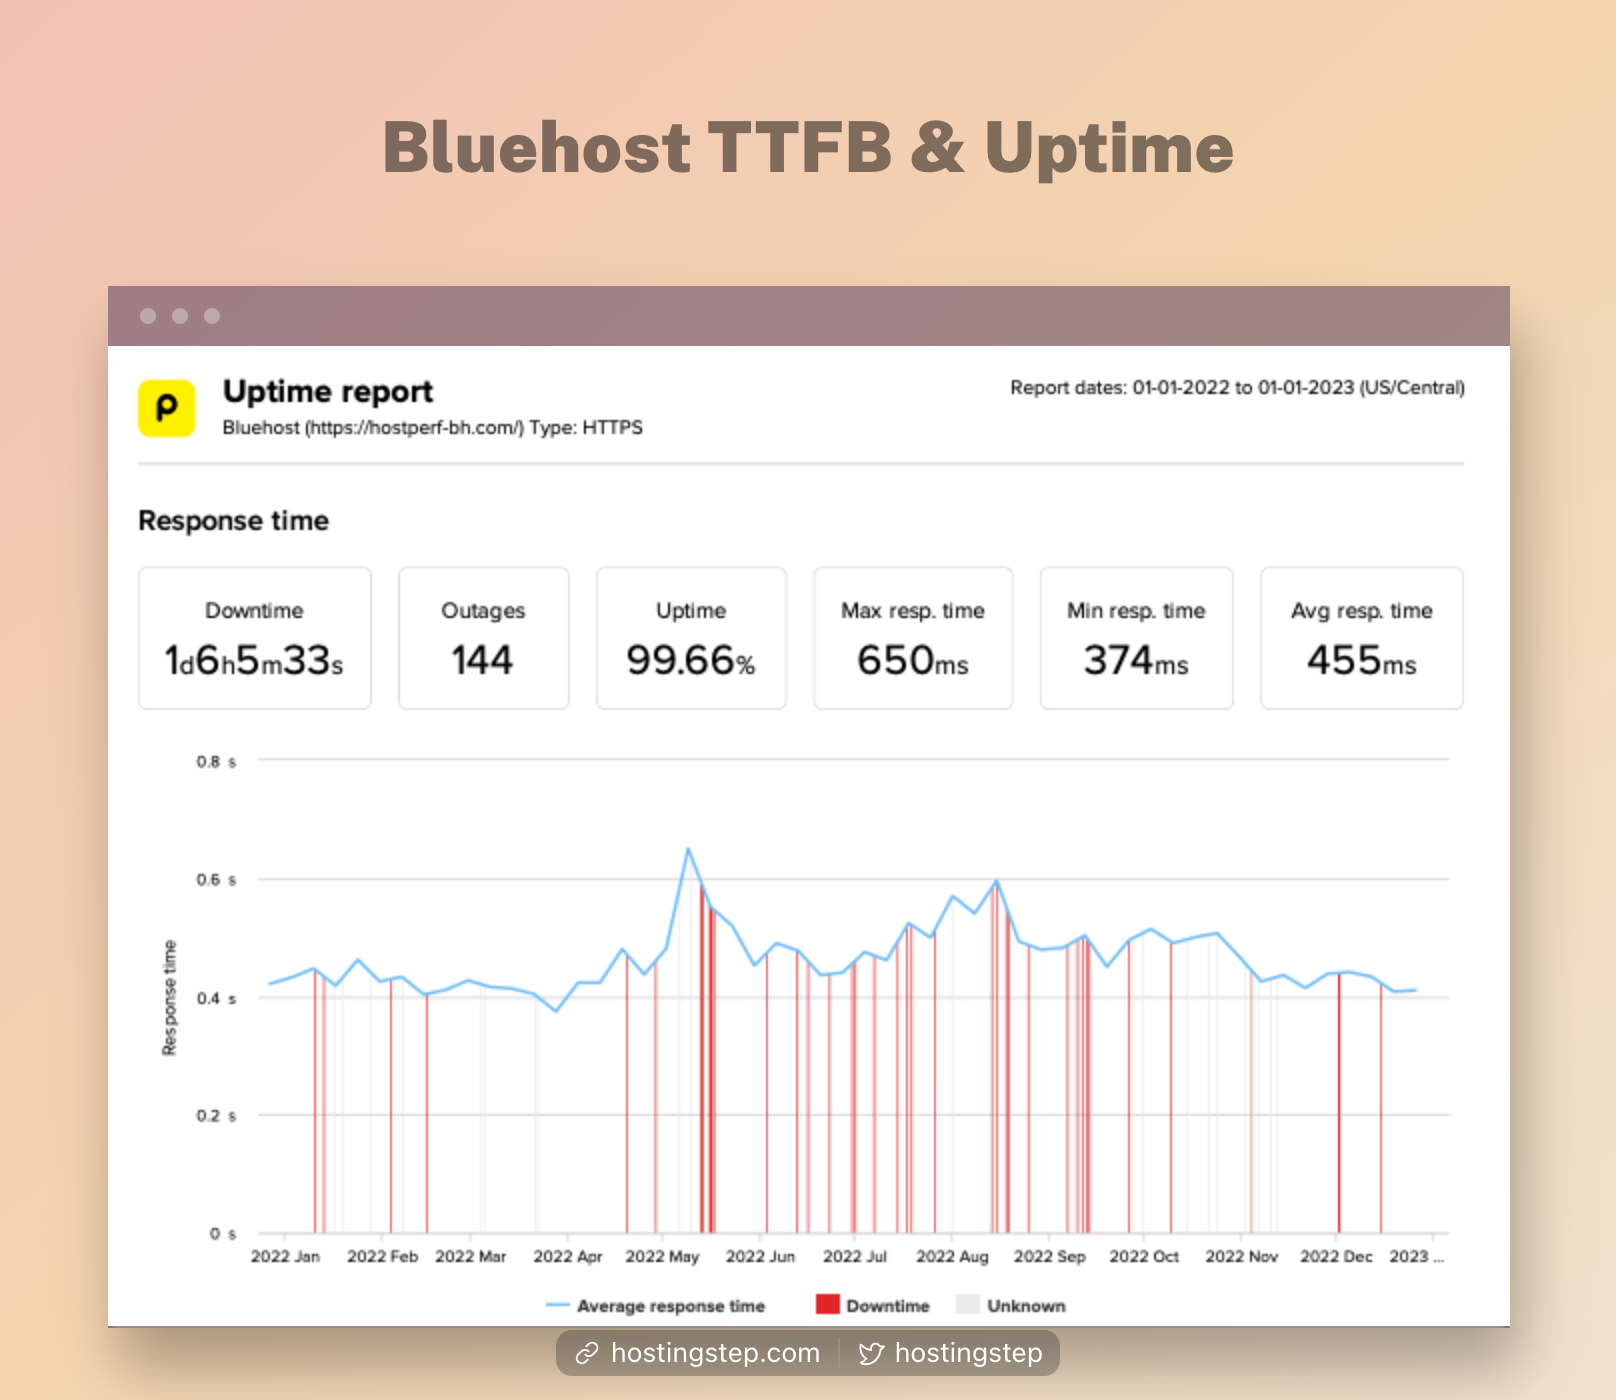
Task: Click the third window control dot
Action: point(212,316)
